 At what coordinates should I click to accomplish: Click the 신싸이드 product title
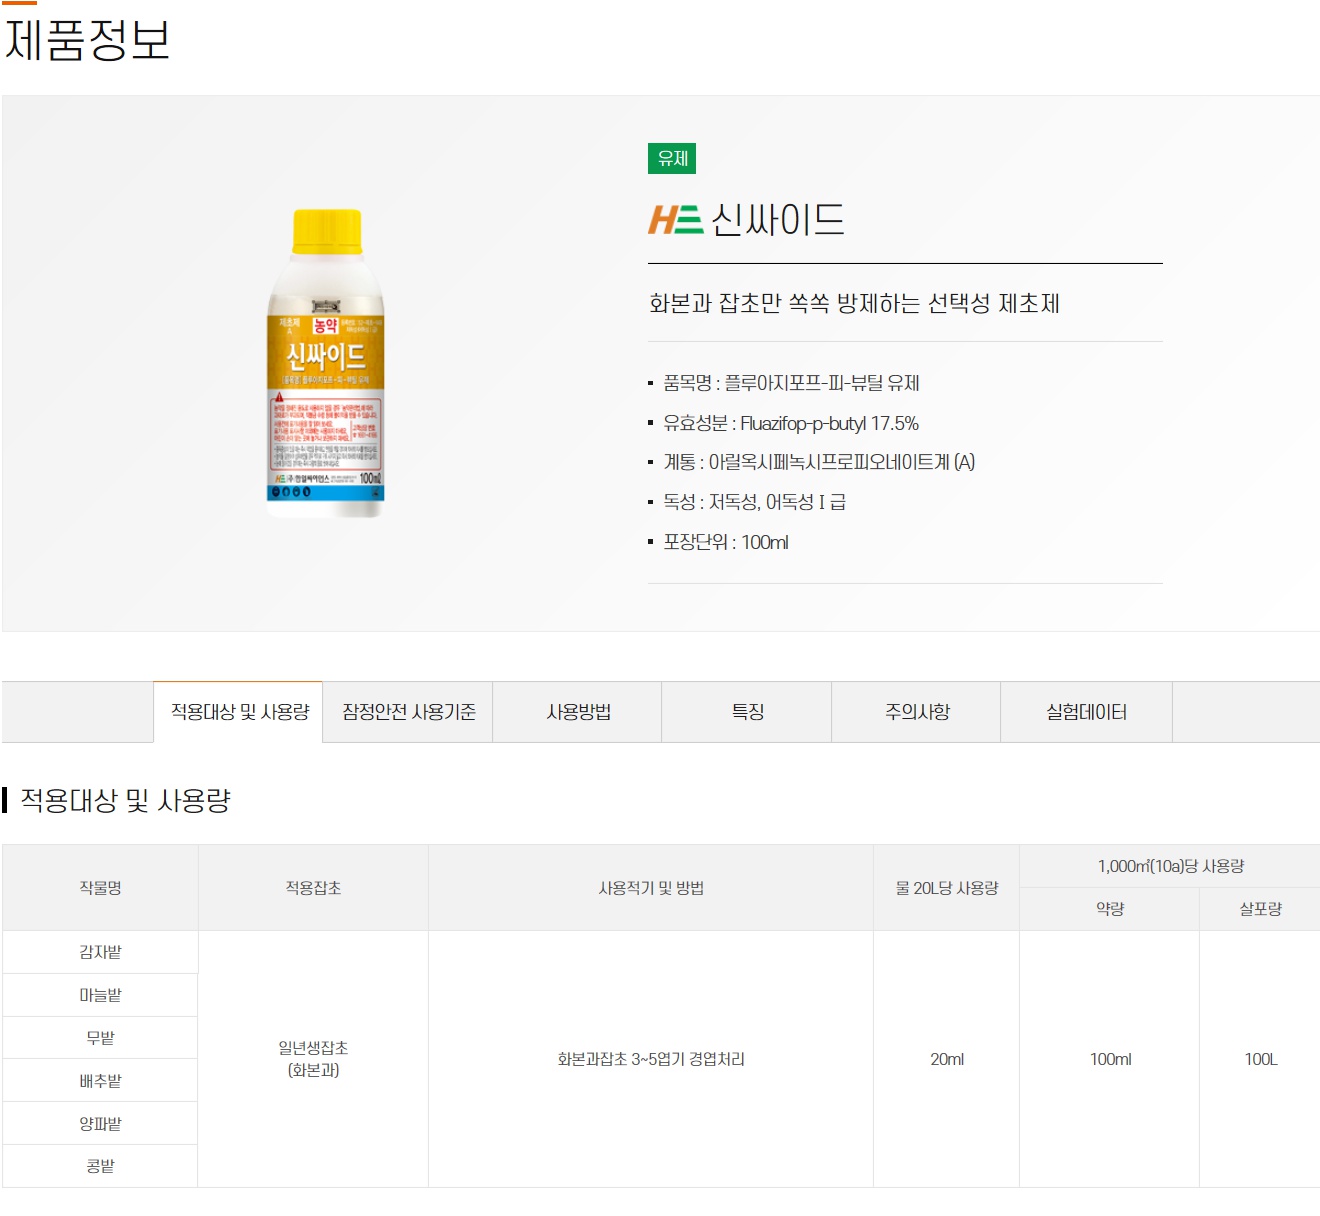(x=778, y=219)
